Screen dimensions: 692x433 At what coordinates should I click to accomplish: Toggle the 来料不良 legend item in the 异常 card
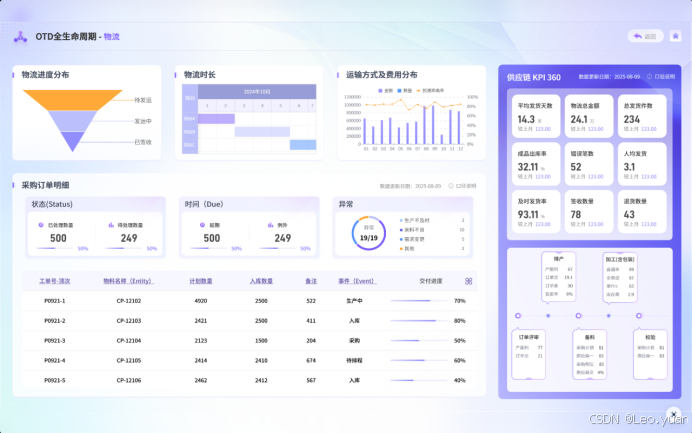click(x=412, y=230)
